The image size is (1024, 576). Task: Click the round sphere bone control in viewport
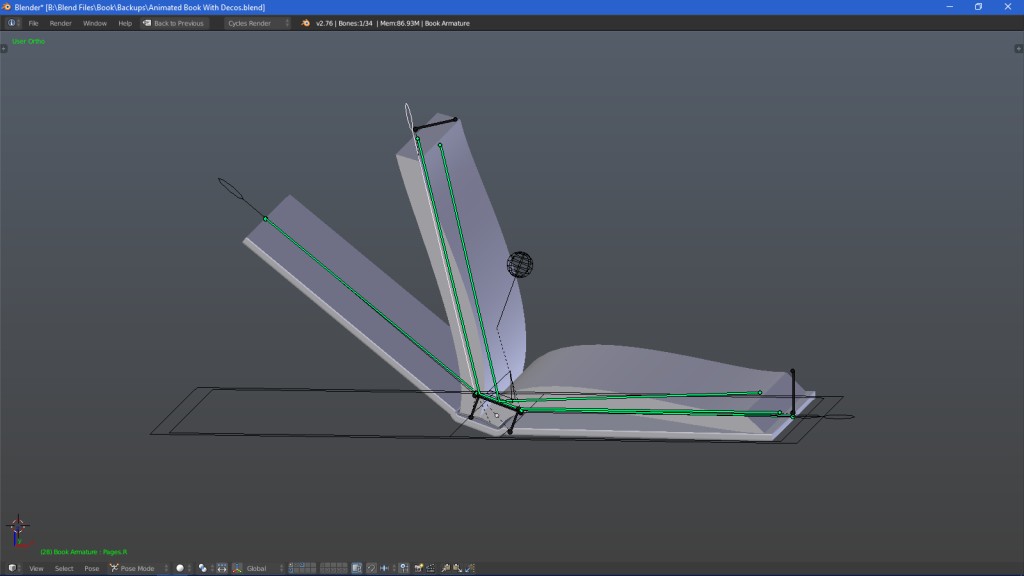pyautogui.click(x=519, y=264)
